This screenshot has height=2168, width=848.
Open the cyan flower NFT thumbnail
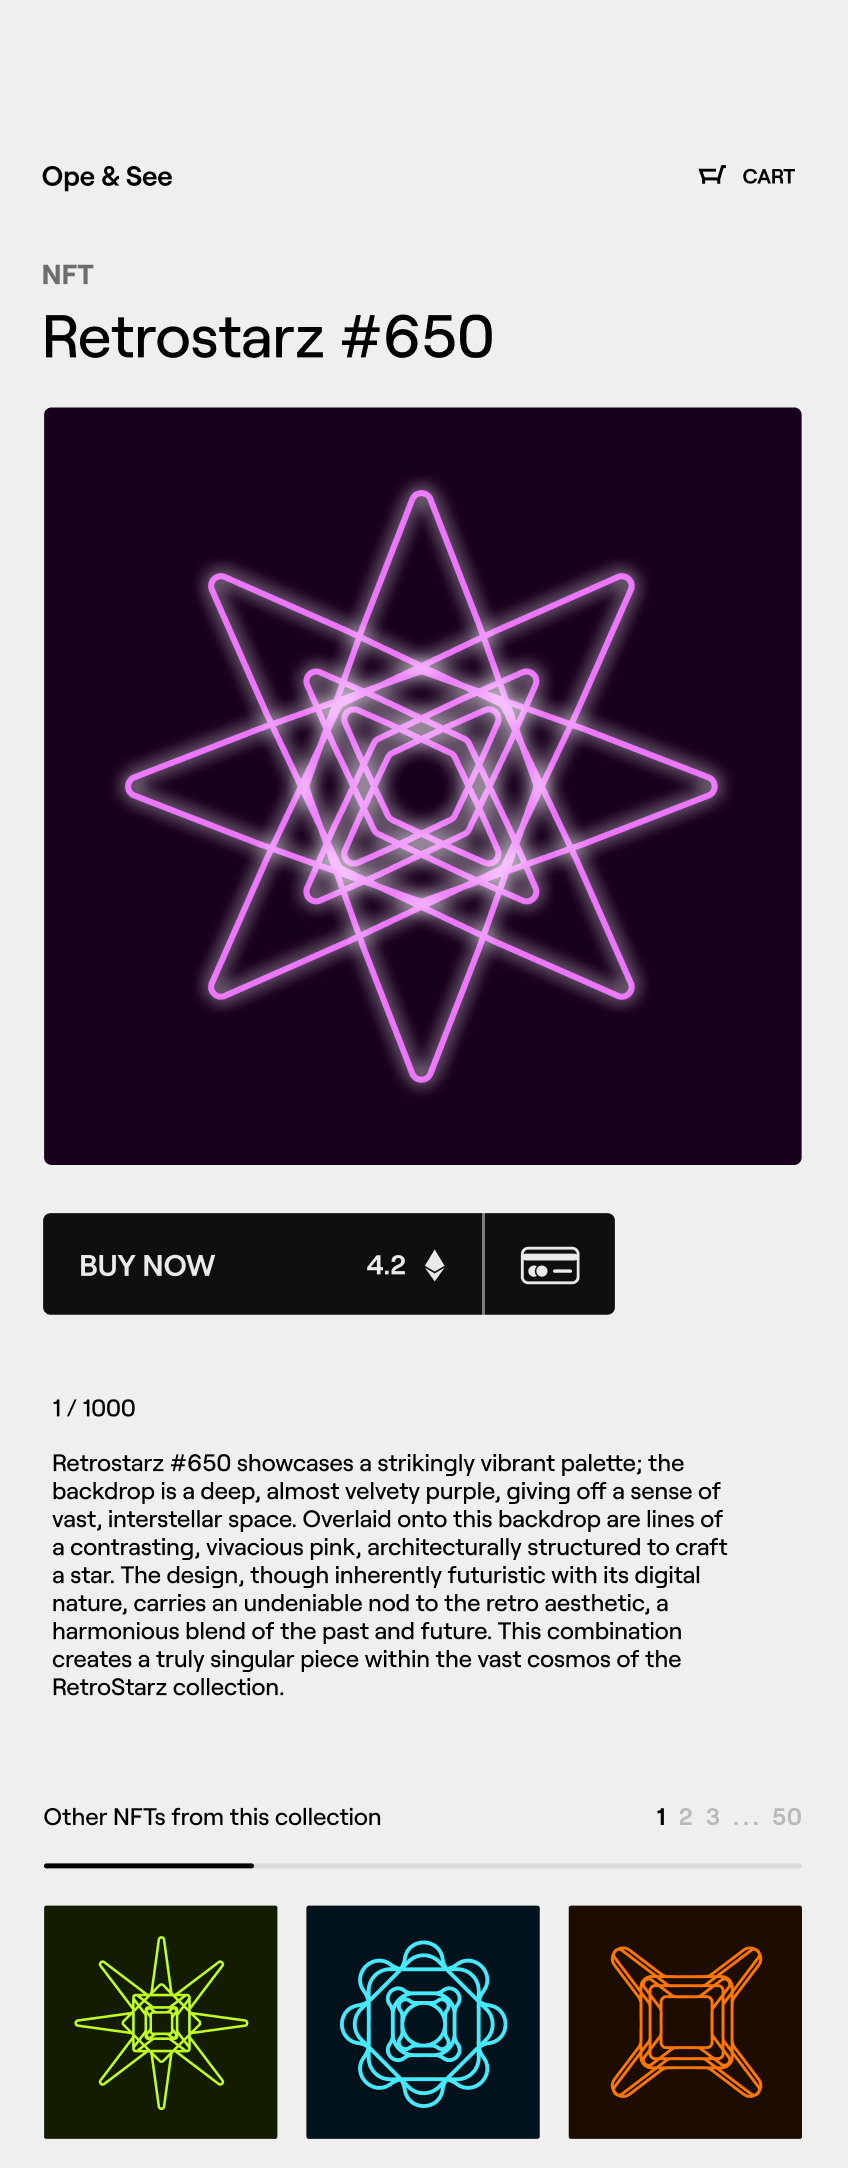tap(423, 2022)
